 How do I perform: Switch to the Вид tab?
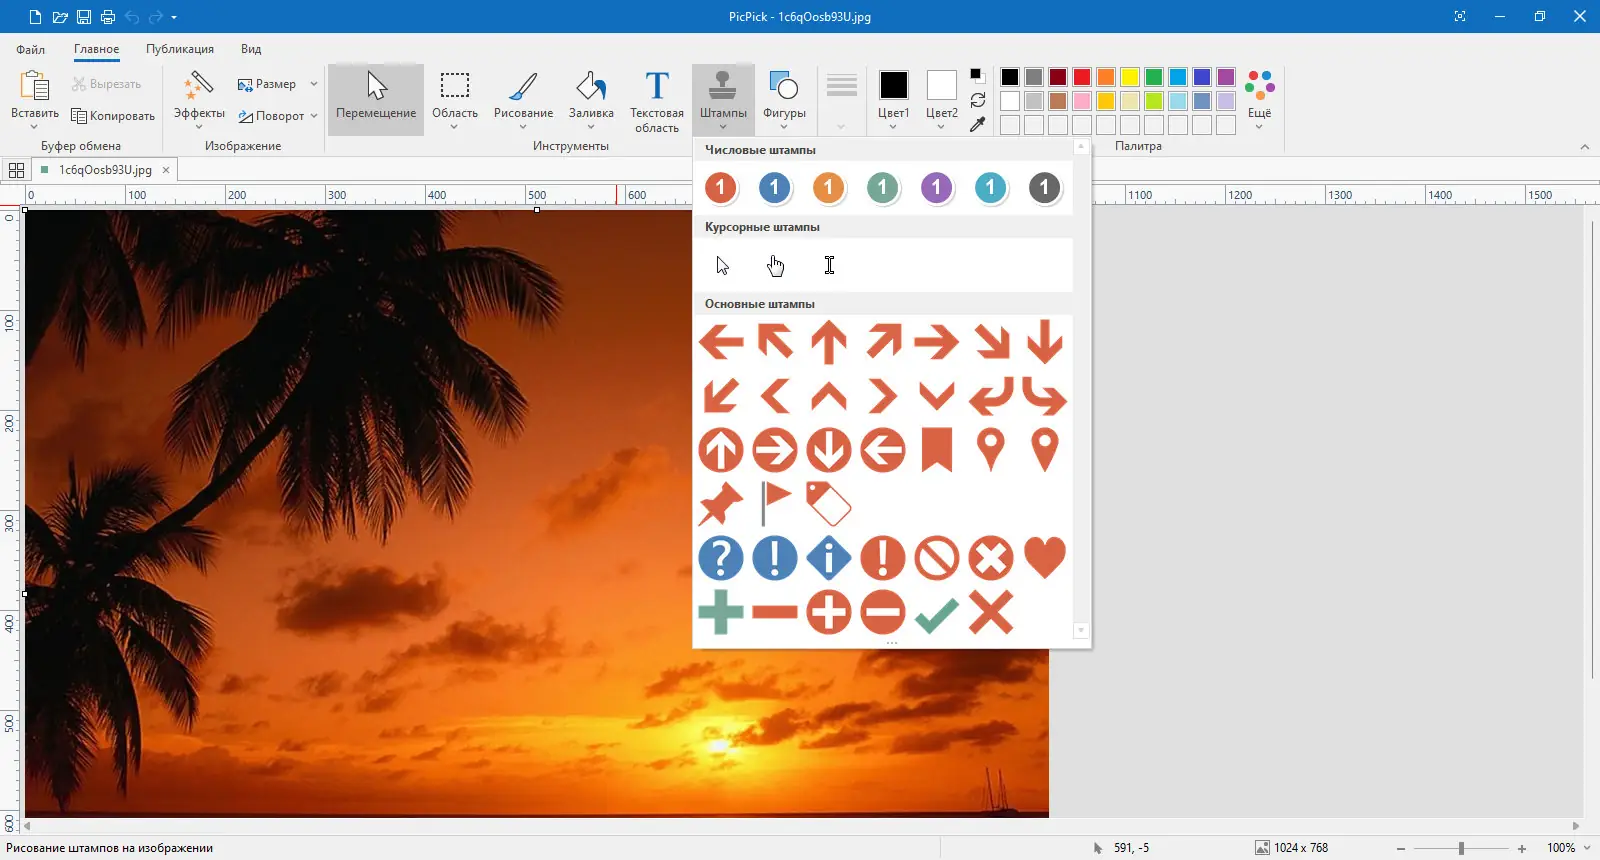[x=251, y=49]
